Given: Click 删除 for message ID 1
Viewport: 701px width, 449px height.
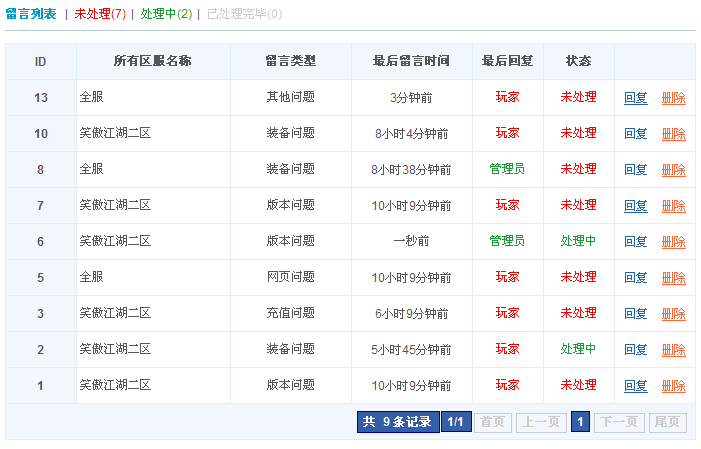Looking at the screenshot, I should click(673, 386).
